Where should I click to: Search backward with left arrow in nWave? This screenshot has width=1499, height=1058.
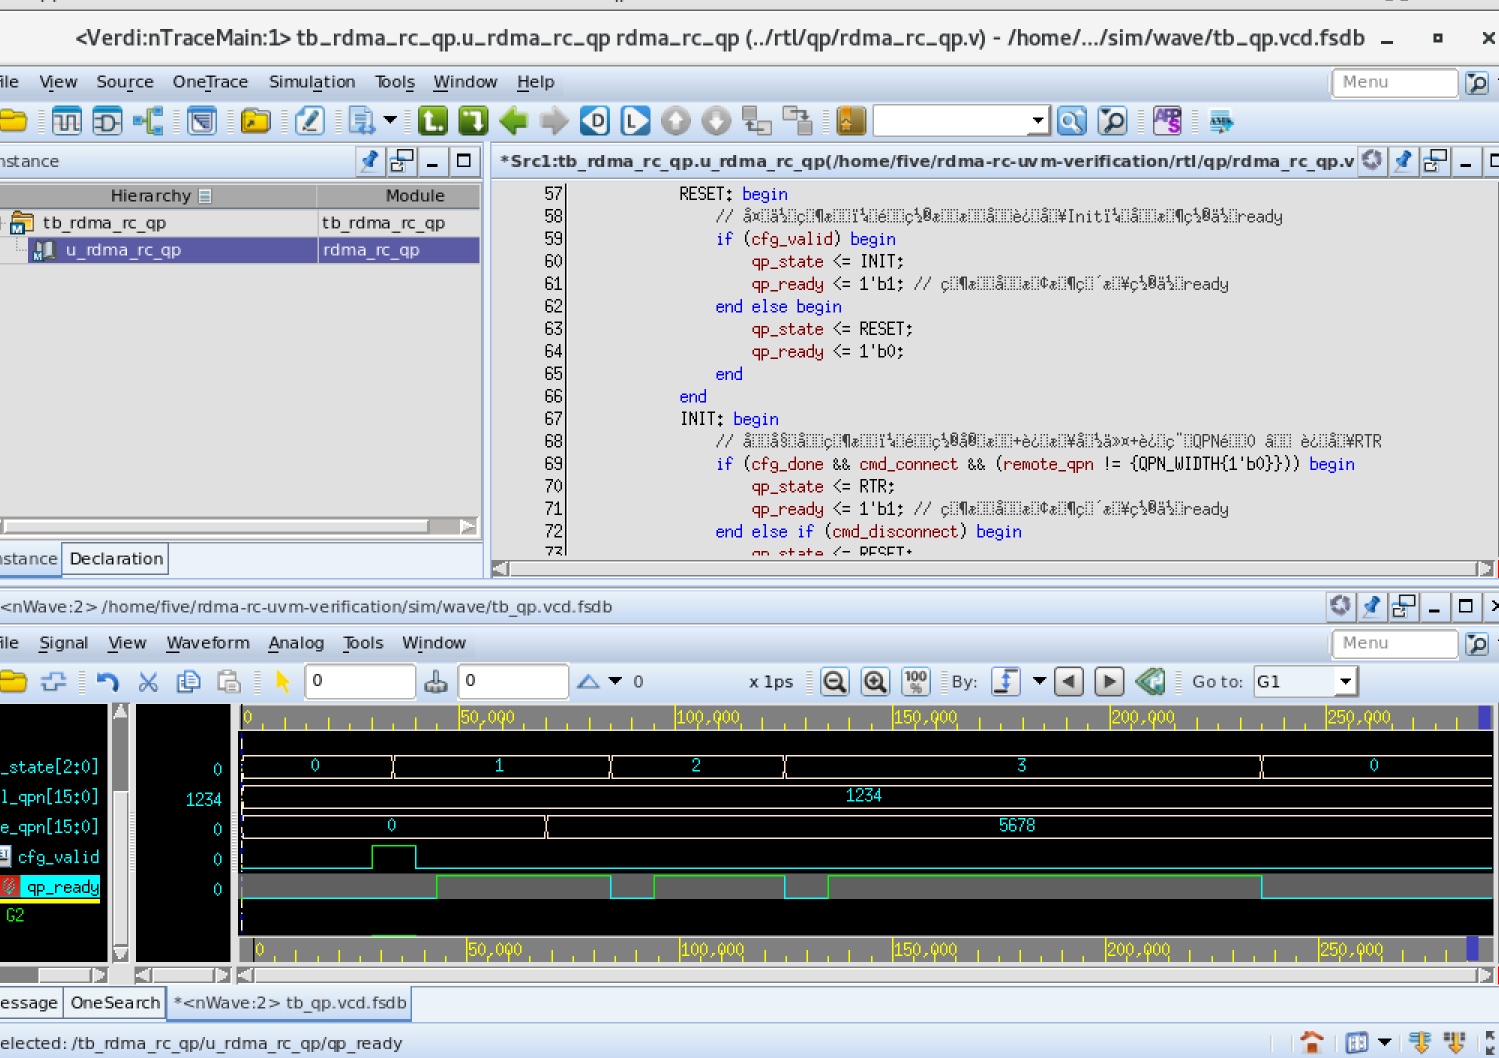(1068, 681)
